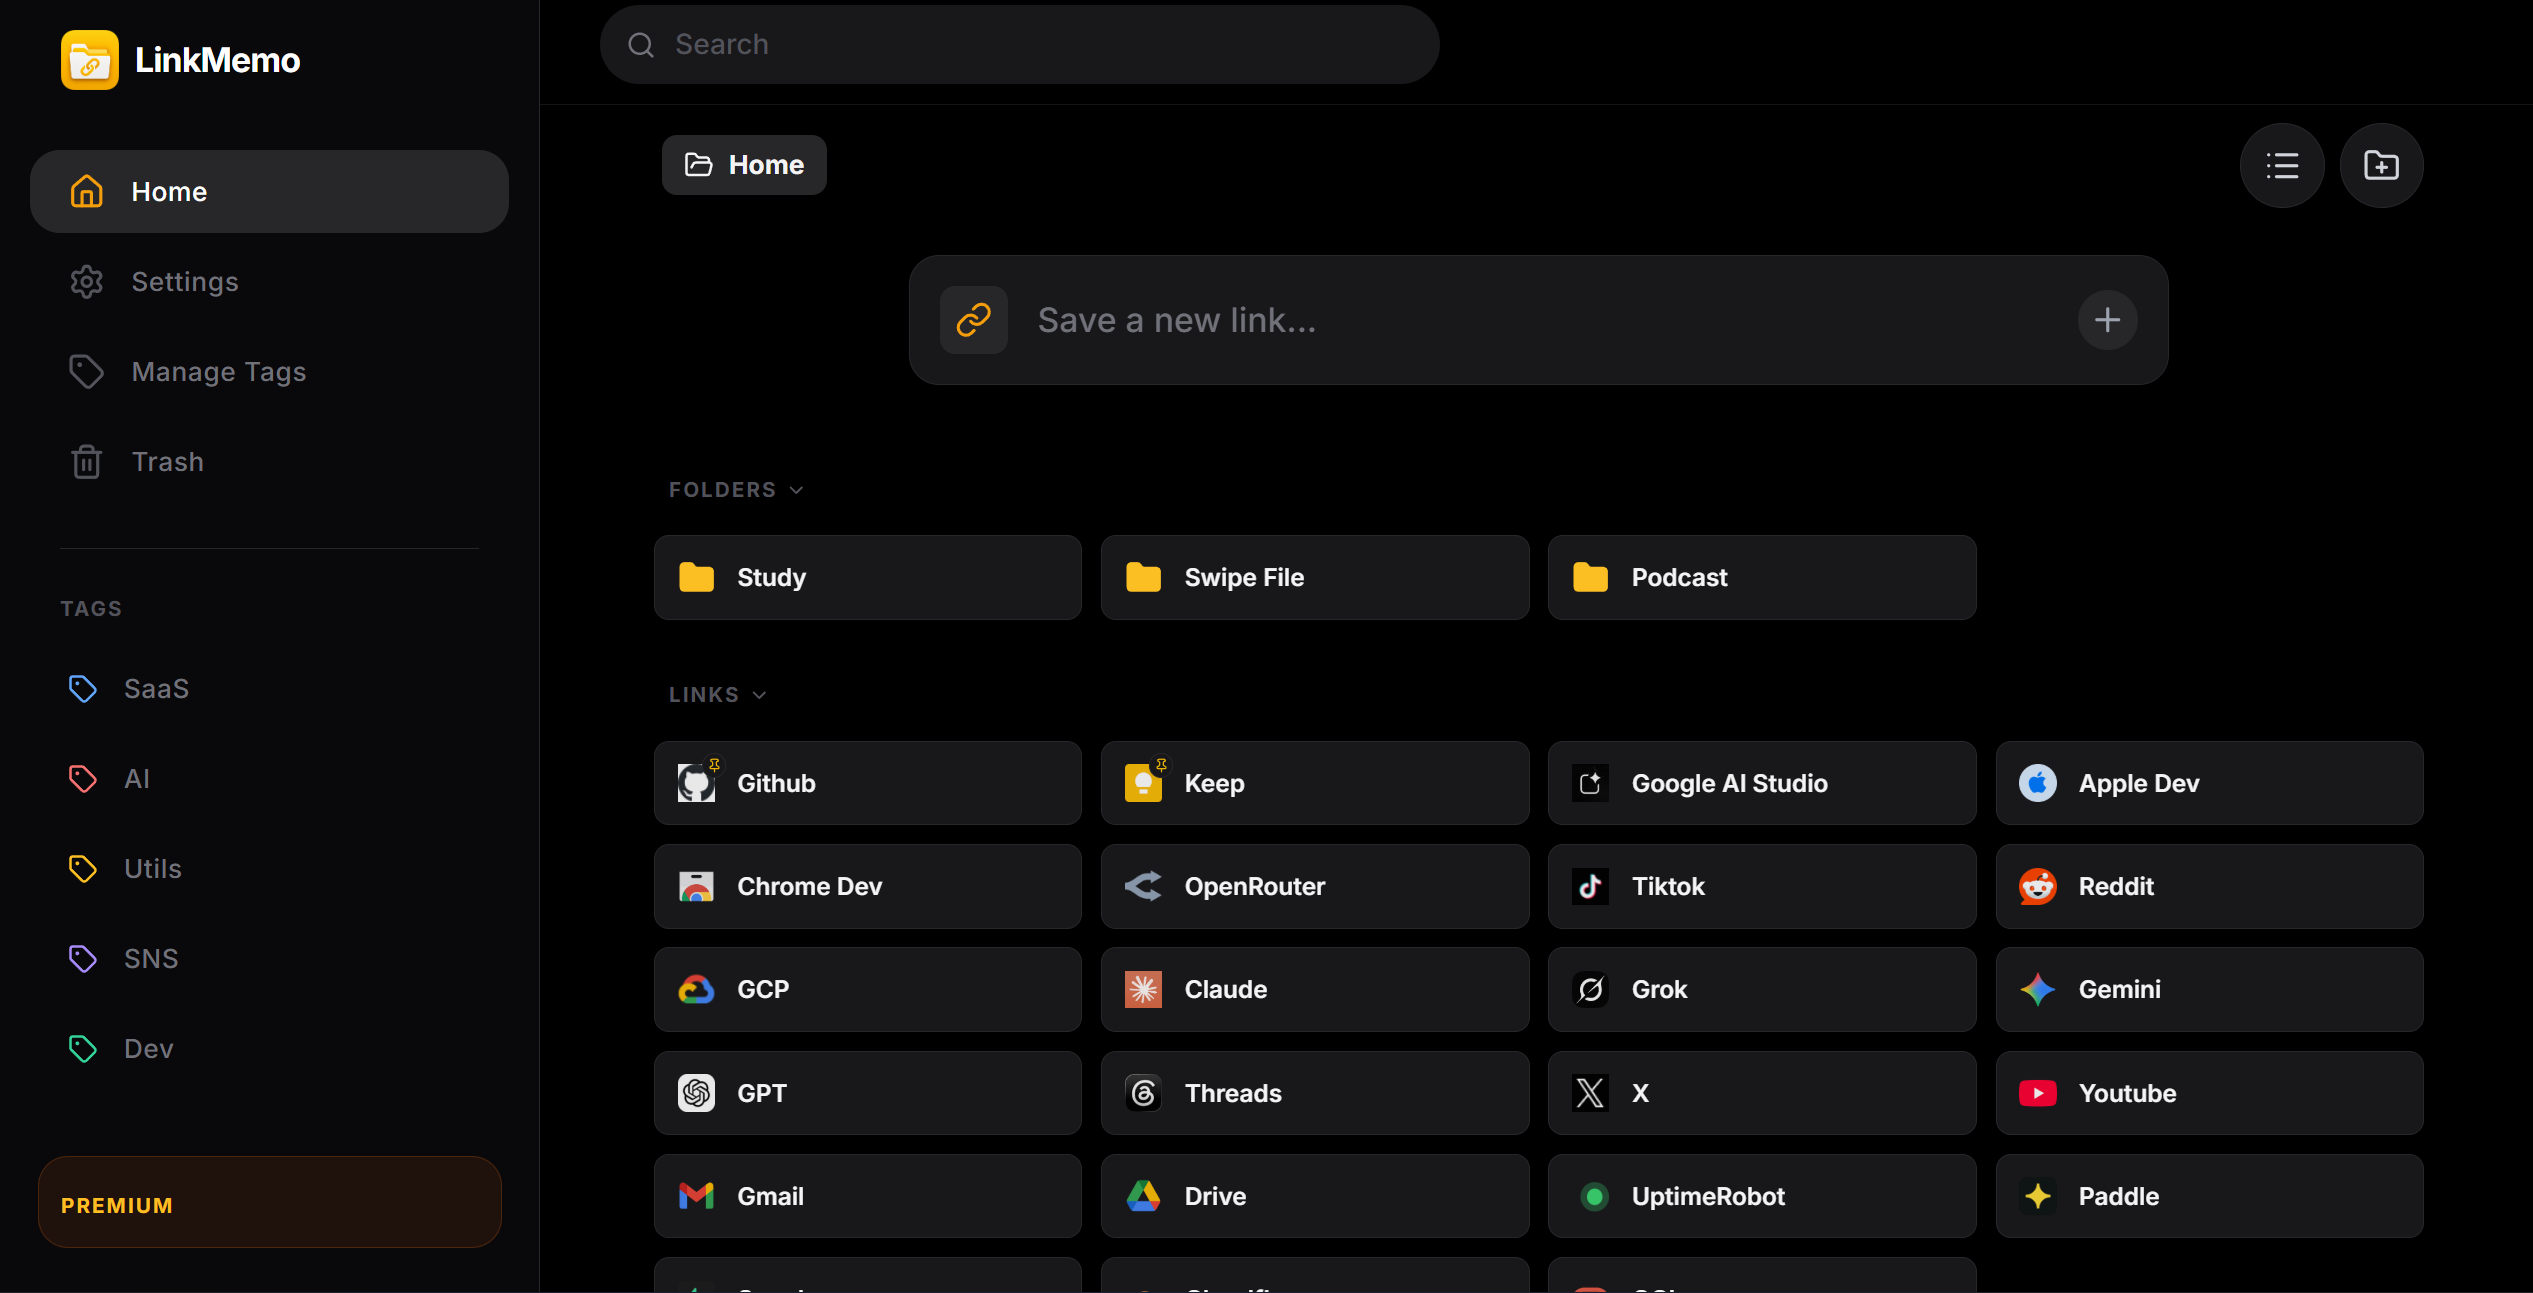2533x1293 pixels.
Task: Click the GPT icon
Action: [696, 1093]
